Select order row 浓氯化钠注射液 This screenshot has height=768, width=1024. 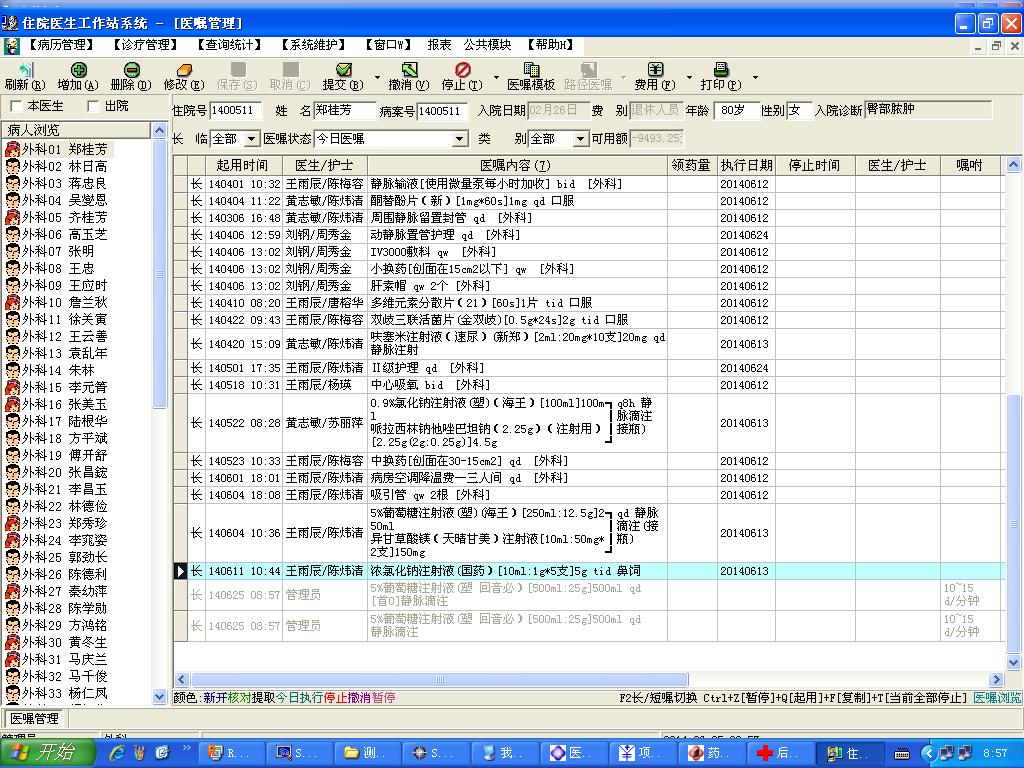click(x=588, y=571)
